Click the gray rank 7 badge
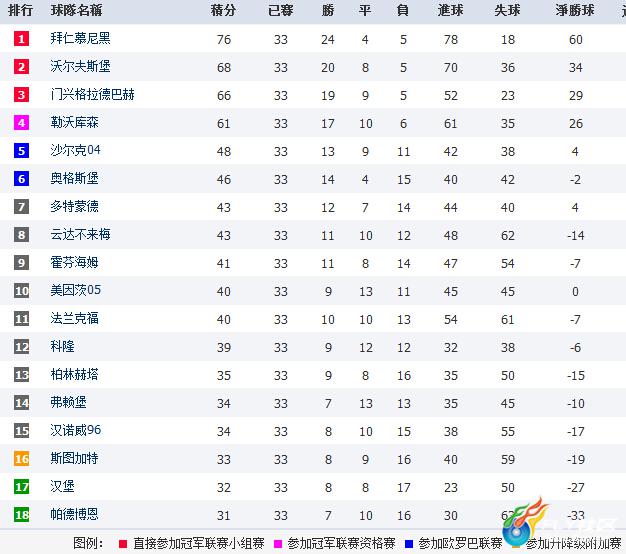Image resolution: width=626 pixels, height=554 pixels. click(22, 207)
